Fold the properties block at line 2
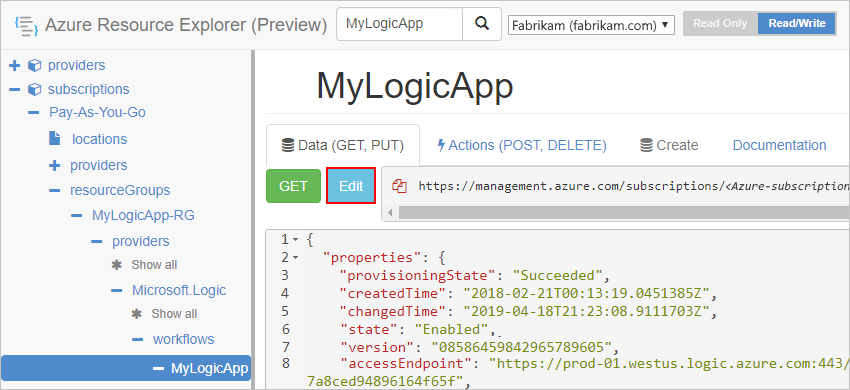Viewport: 850px width, 390px height. click(295, 257)
